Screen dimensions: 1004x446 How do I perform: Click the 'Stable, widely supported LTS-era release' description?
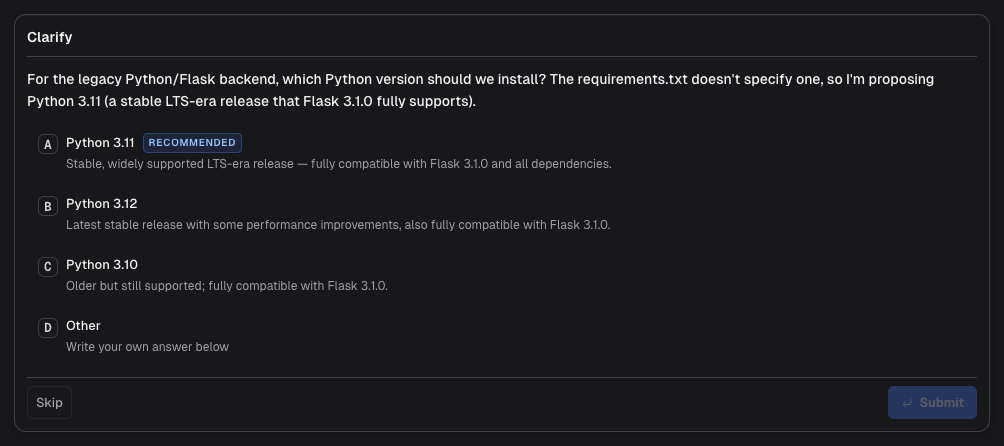click(x=339, y=164)
